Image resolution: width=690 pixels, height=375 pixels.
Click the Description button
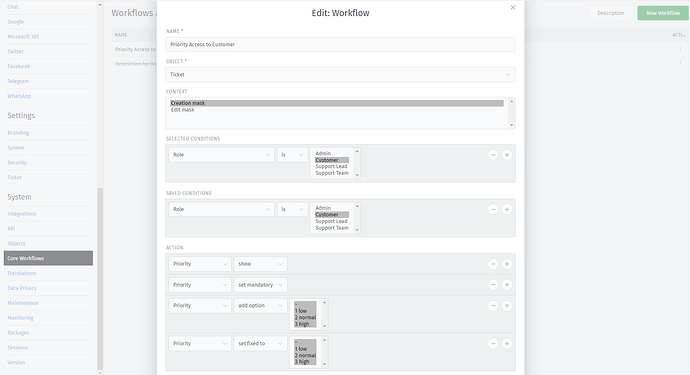[611, 13]
